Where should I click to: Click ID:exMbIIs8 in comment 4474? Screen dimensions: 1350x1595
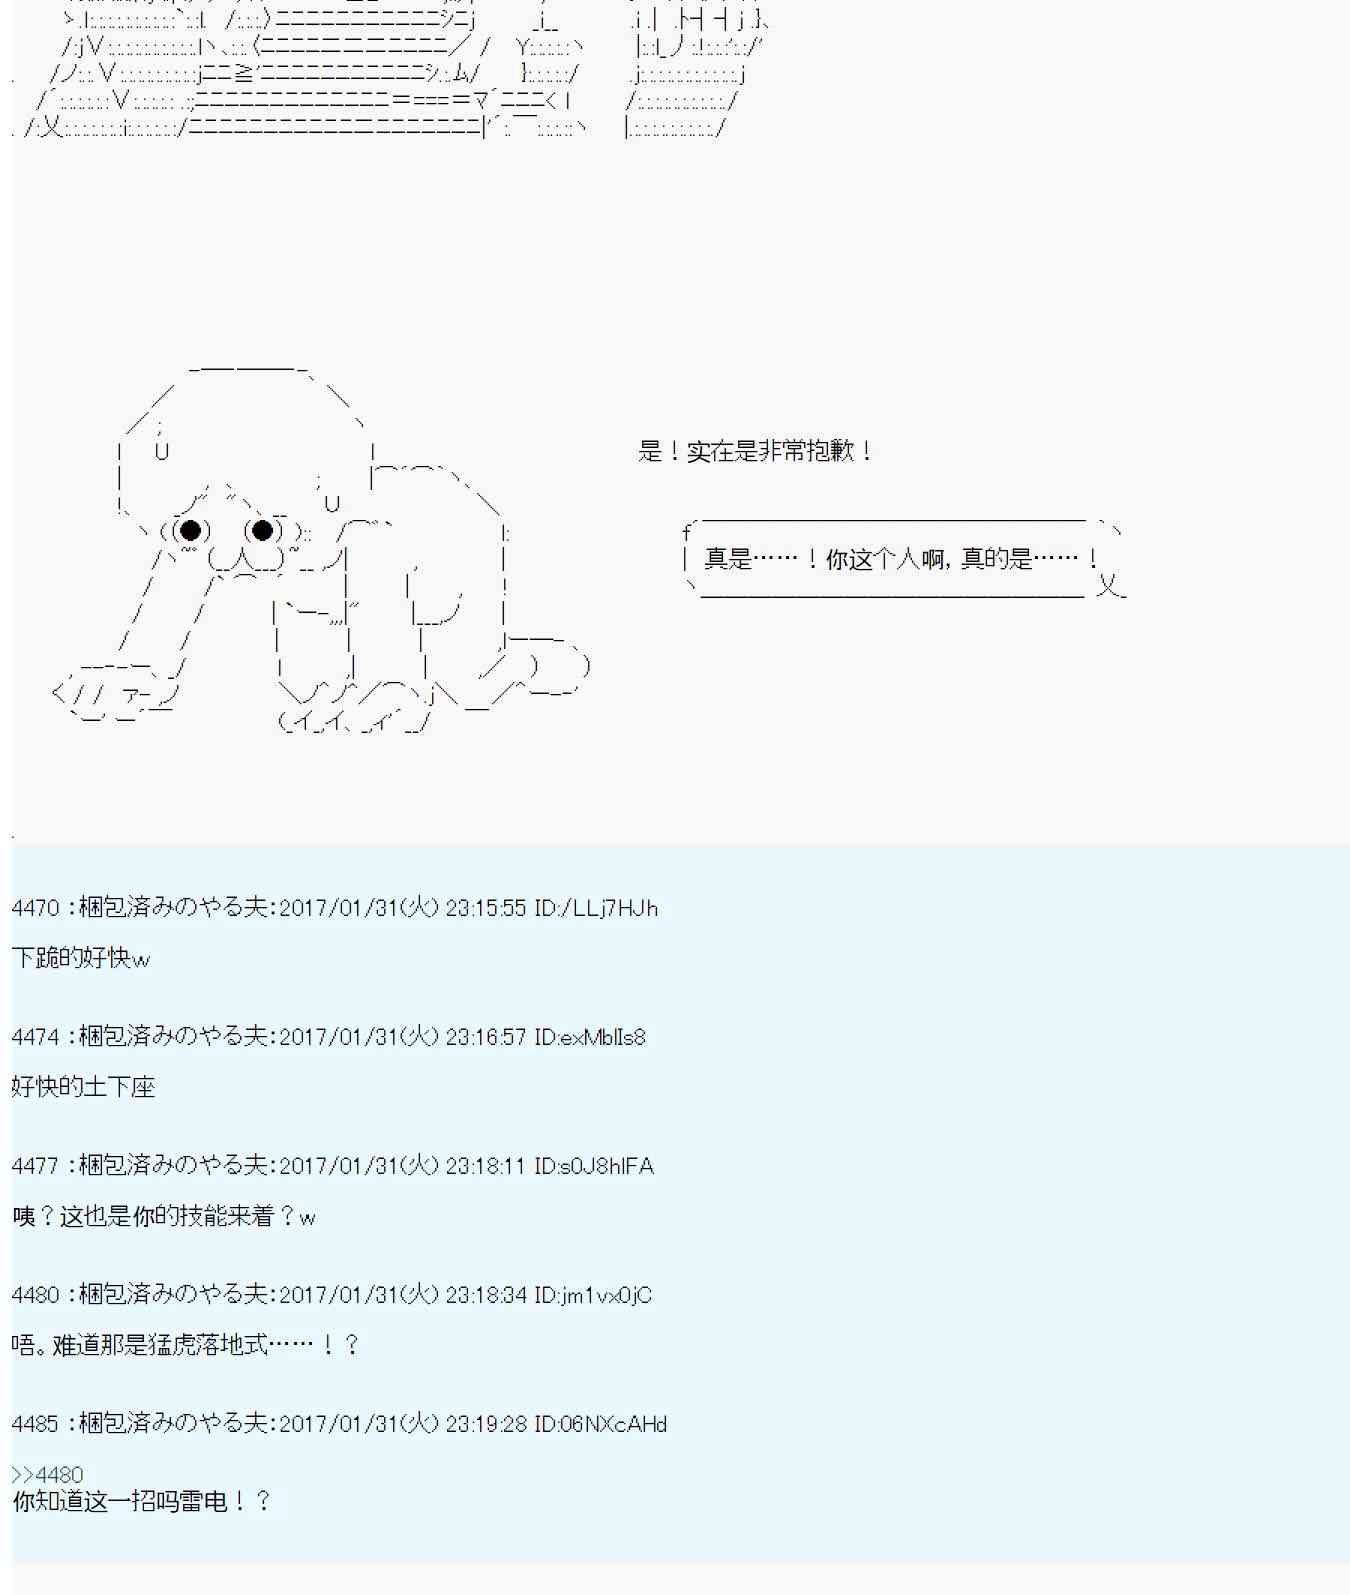pyautogui.click(x=590, y=1037)
